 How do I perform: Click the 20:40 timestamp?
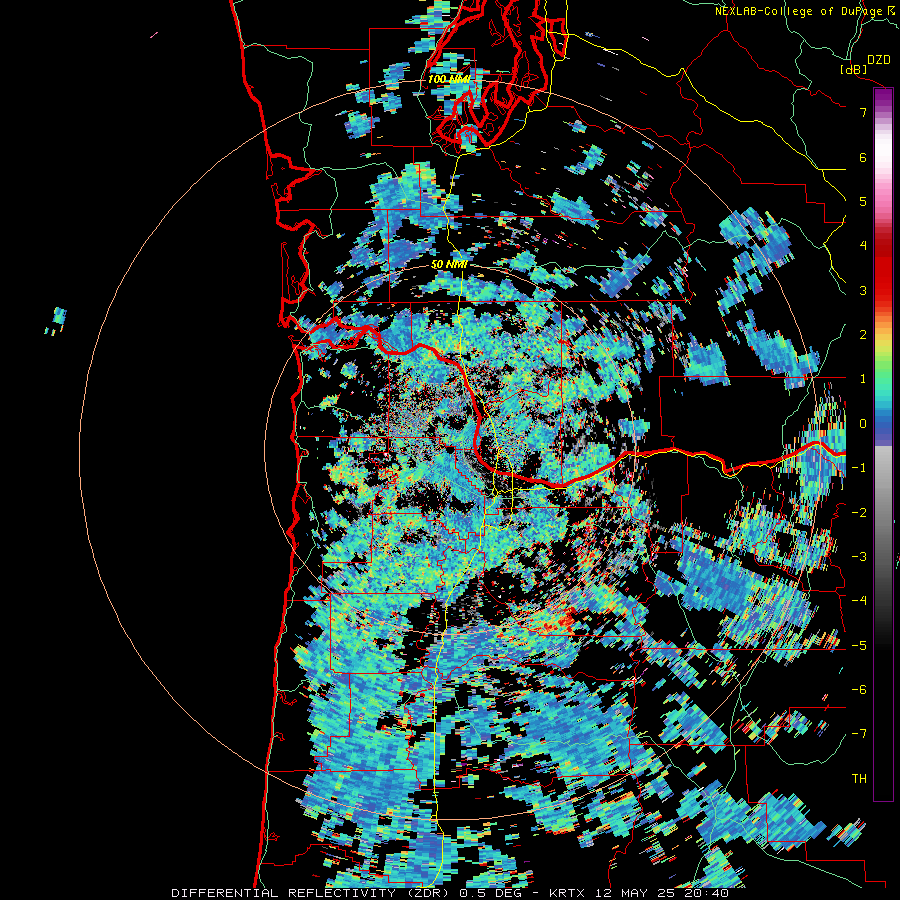(x=706, y=893)
